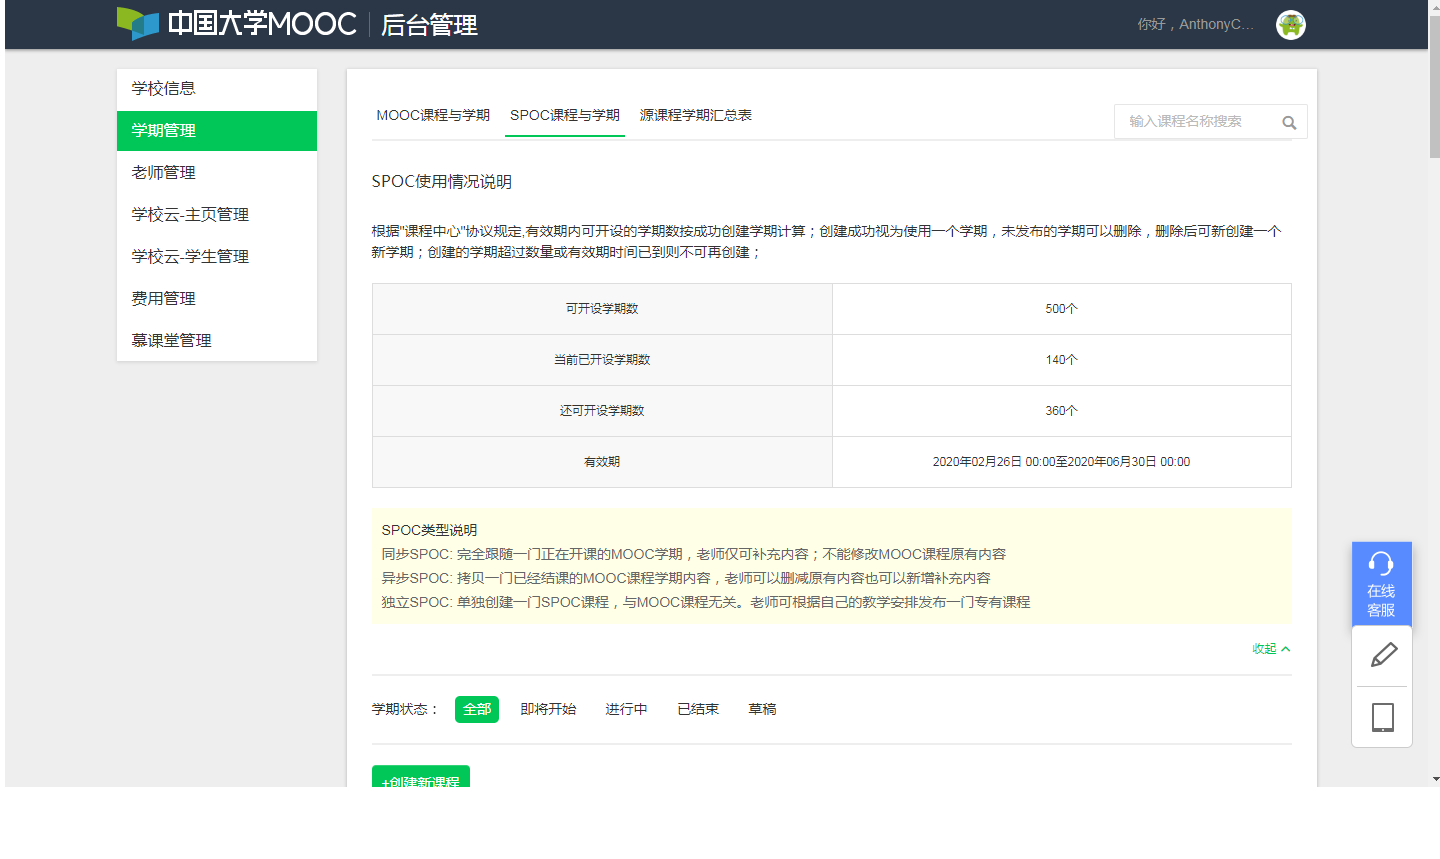Click the 当前已开设学期数 cell
Screen dimensions: 1440x859
[602, 360]
